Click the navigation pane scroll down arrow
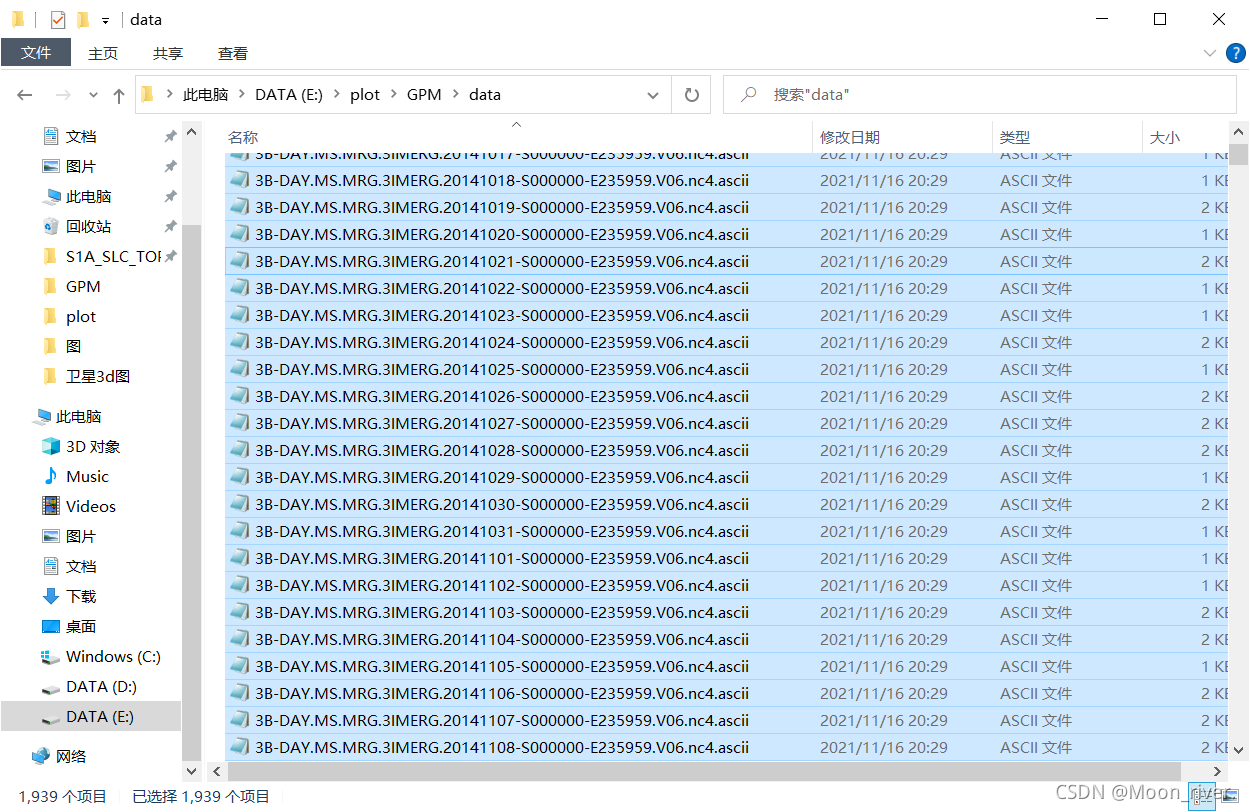Viewport: 1250px width, 812px height. point(191,771)
